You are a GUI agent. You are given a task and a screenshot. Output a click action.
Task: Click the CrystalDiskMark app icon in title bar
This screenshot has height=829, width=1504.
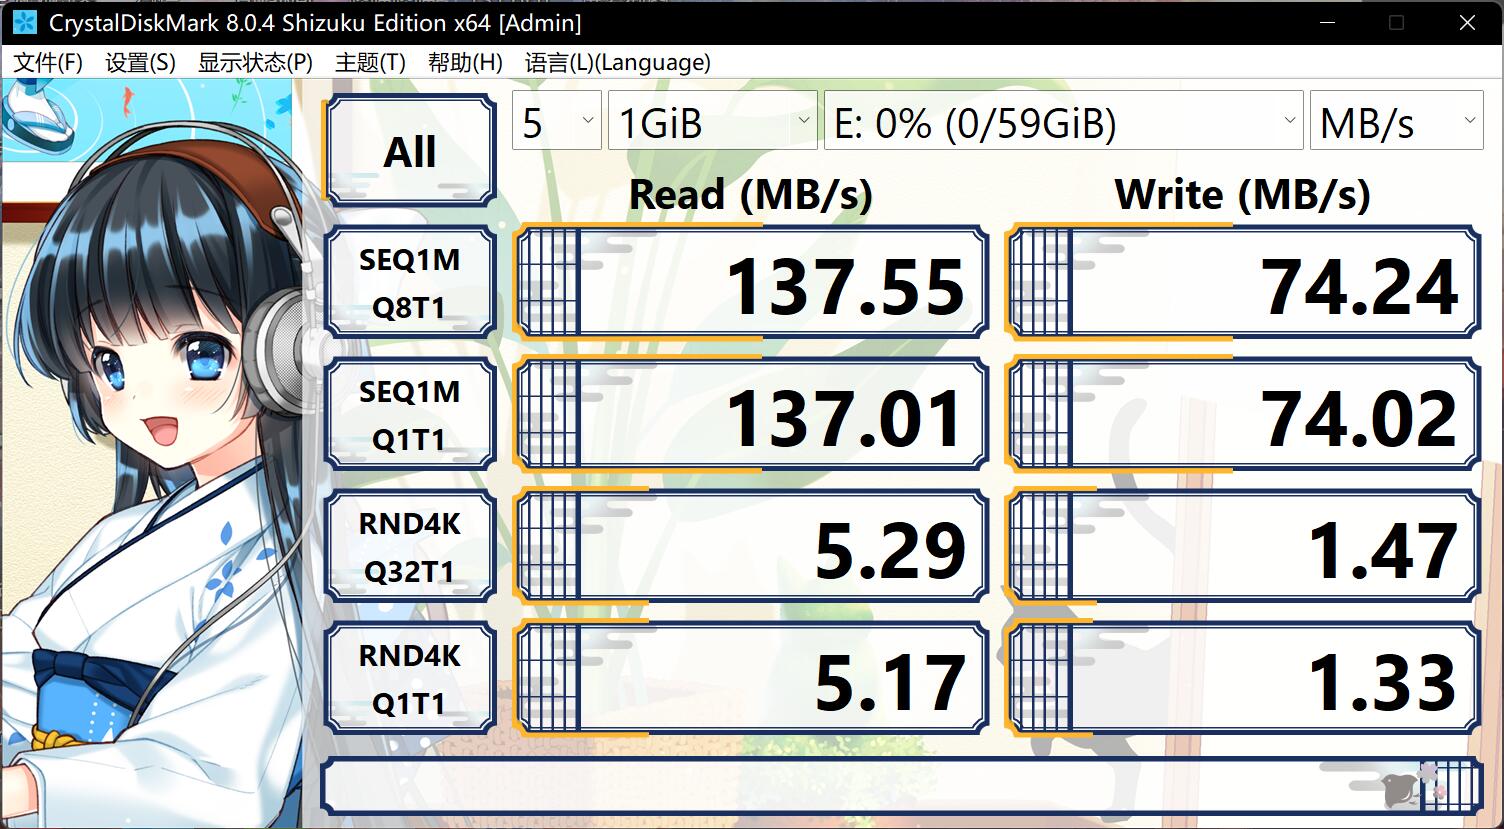tap(24, 22)
